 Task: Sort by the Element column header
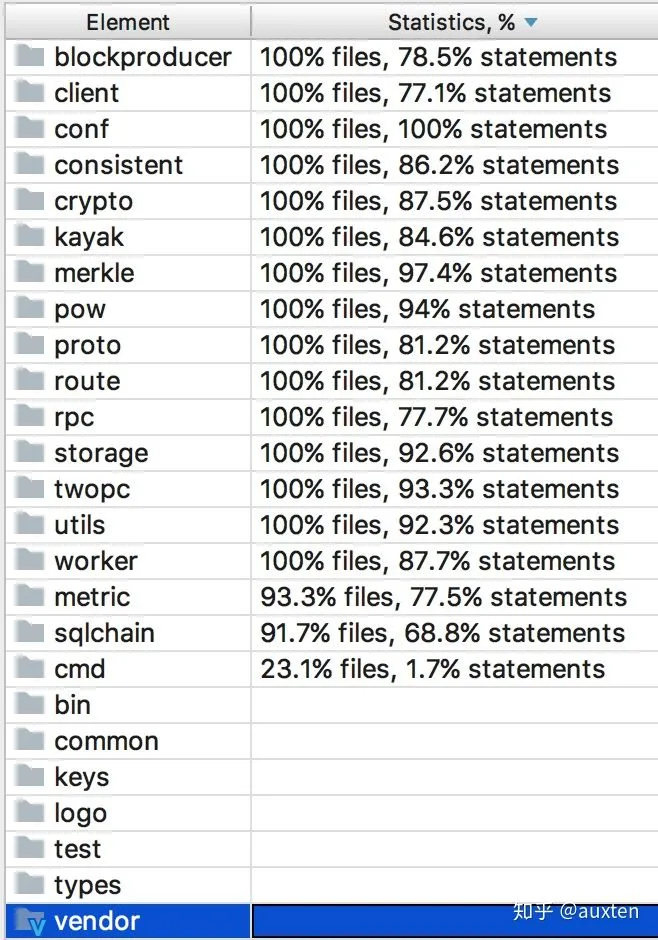126,22
